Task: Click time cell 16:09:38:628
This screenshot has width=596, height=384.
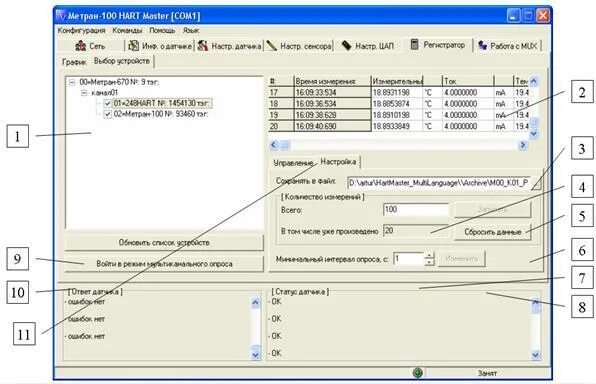Action: pos(332,115)
